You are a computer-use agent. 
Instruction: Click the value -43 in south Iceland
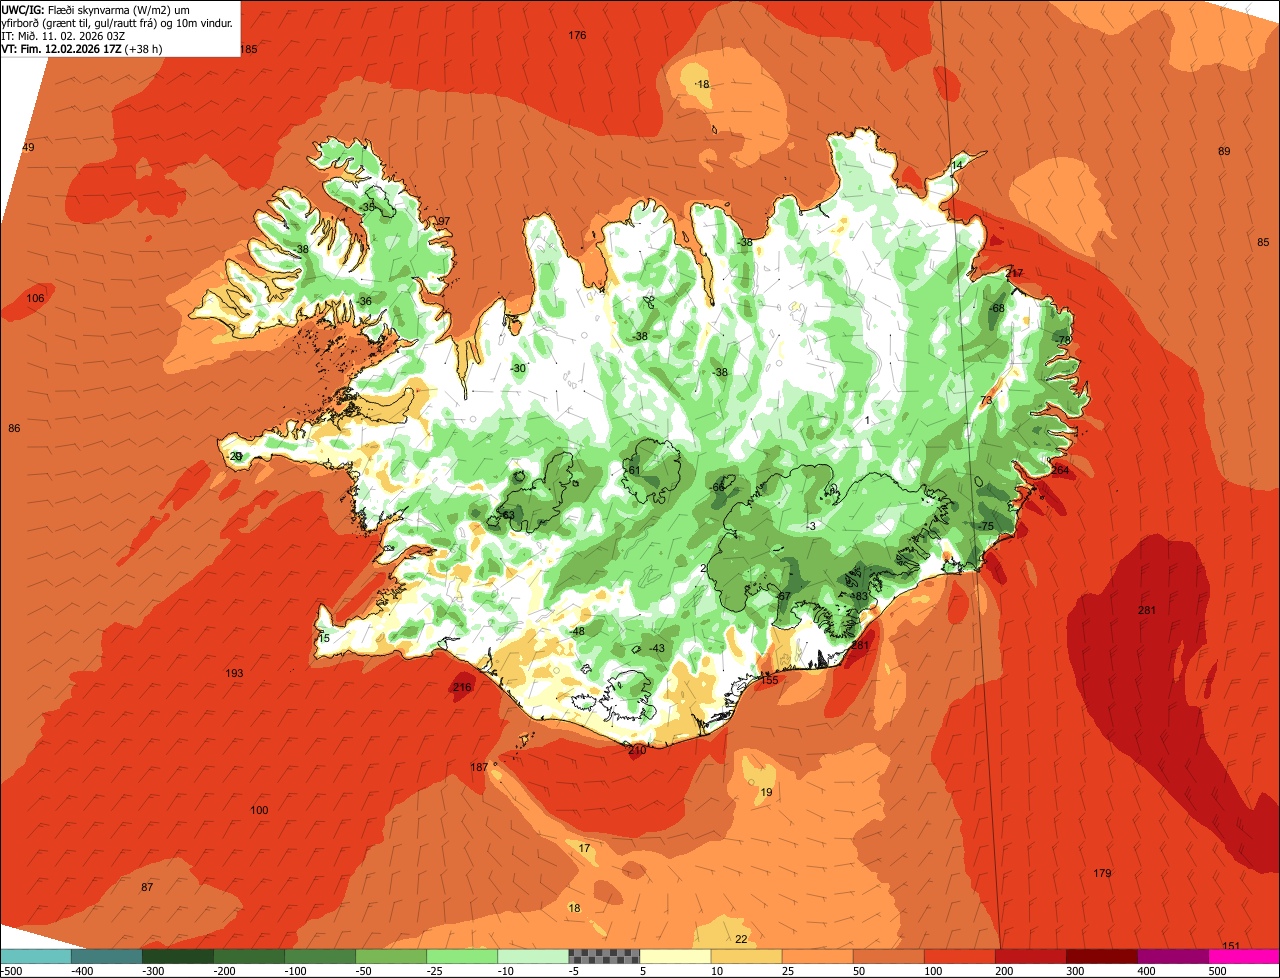click(x=656, y=648)
